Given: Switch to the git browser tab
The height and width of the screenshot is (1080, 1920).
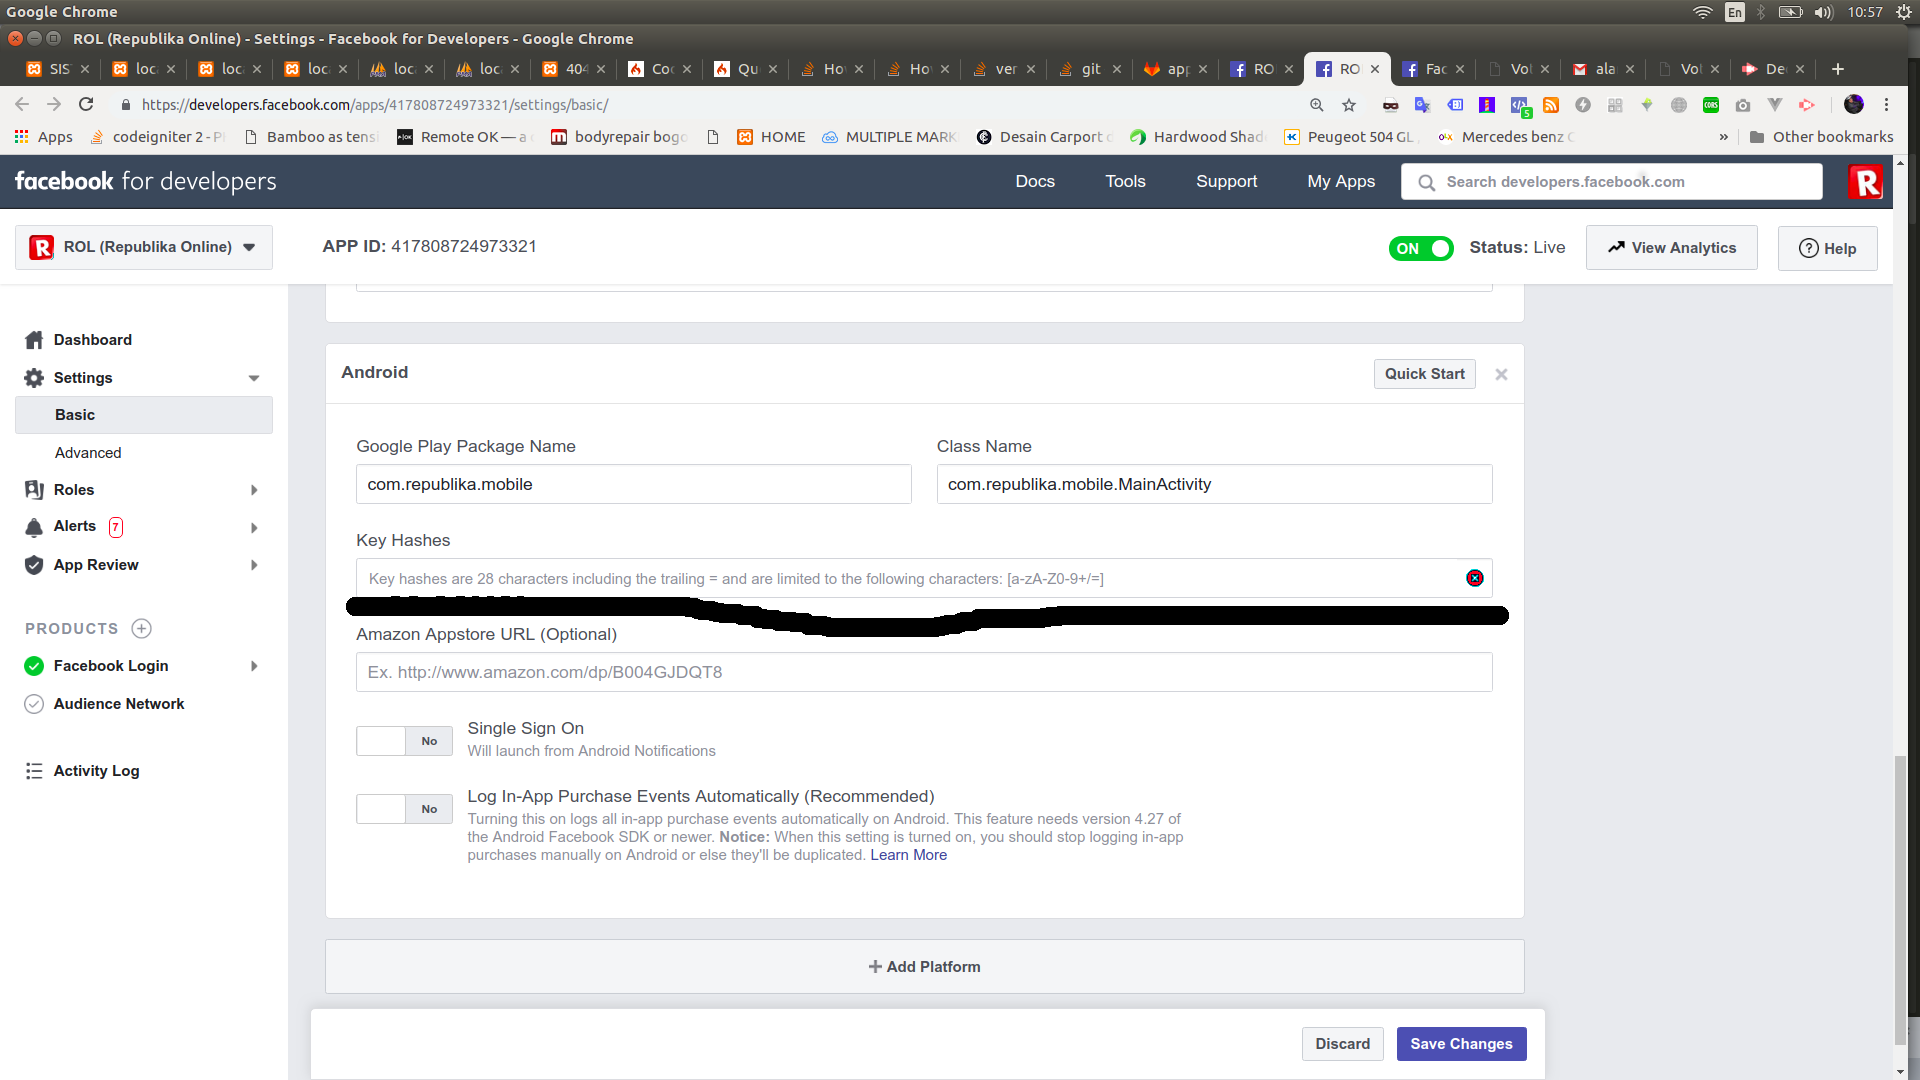Looking at the screenshot, I should [1089, 69].
